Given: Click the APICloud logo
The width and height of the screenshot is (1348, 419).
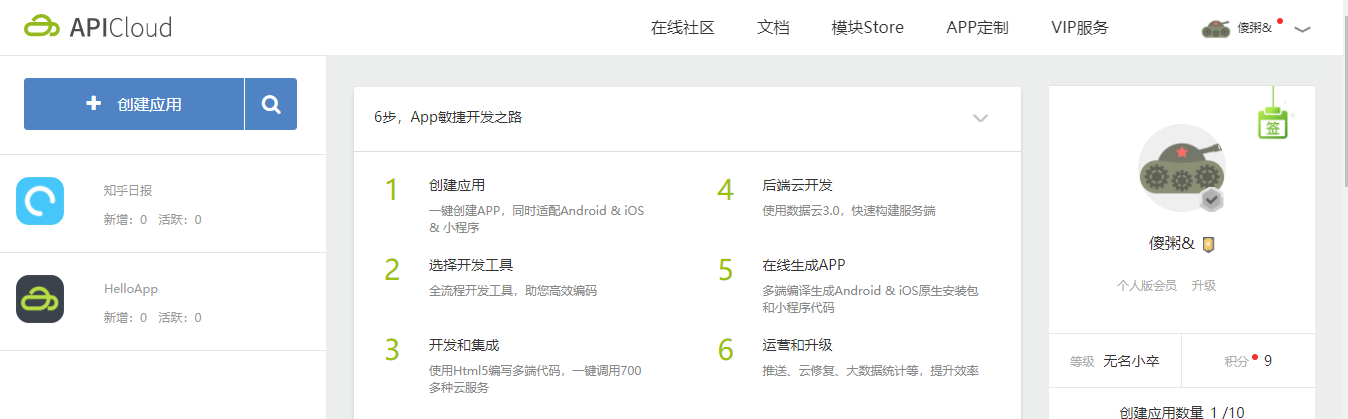Looking at the screenshot, I should coord(98,27).
